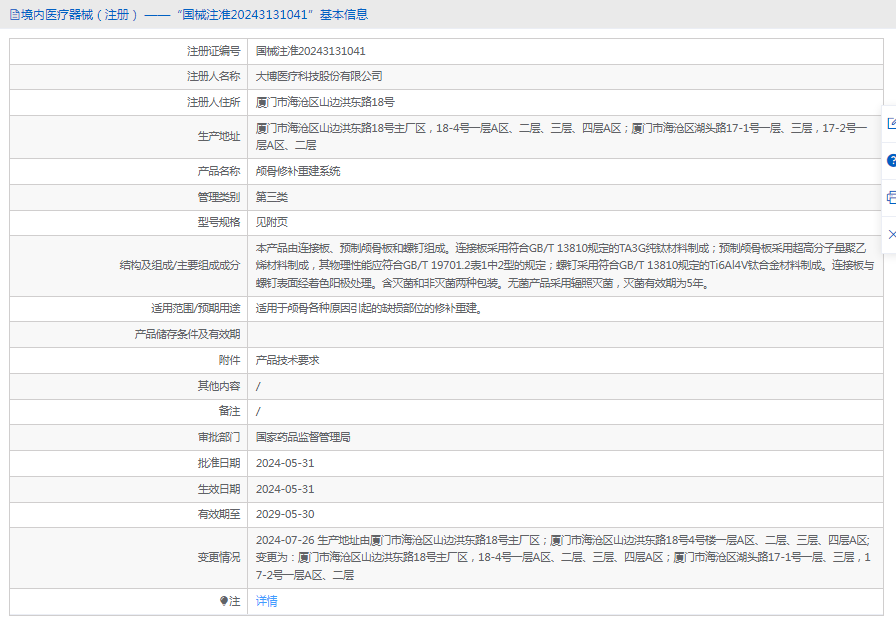Click the 变更情况 row label
896x620 pixels.
(x=219, y=557)
